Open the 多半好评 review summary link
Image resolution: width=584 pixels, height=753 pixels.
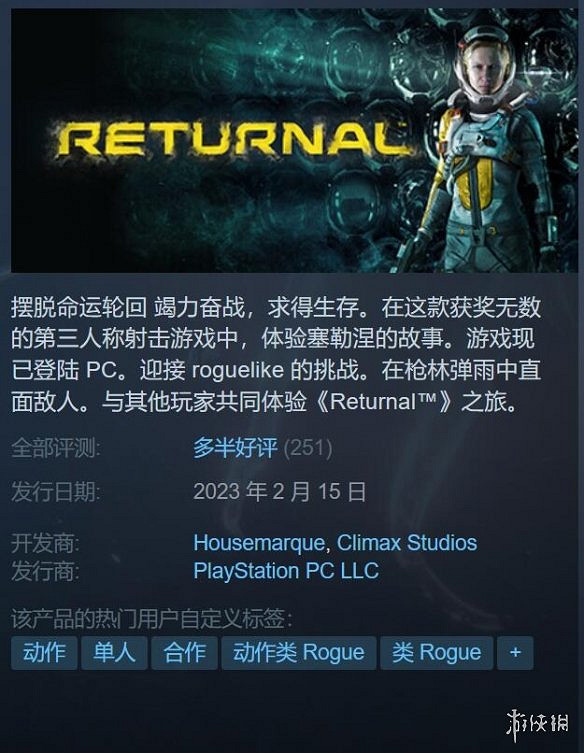point(235,448)
